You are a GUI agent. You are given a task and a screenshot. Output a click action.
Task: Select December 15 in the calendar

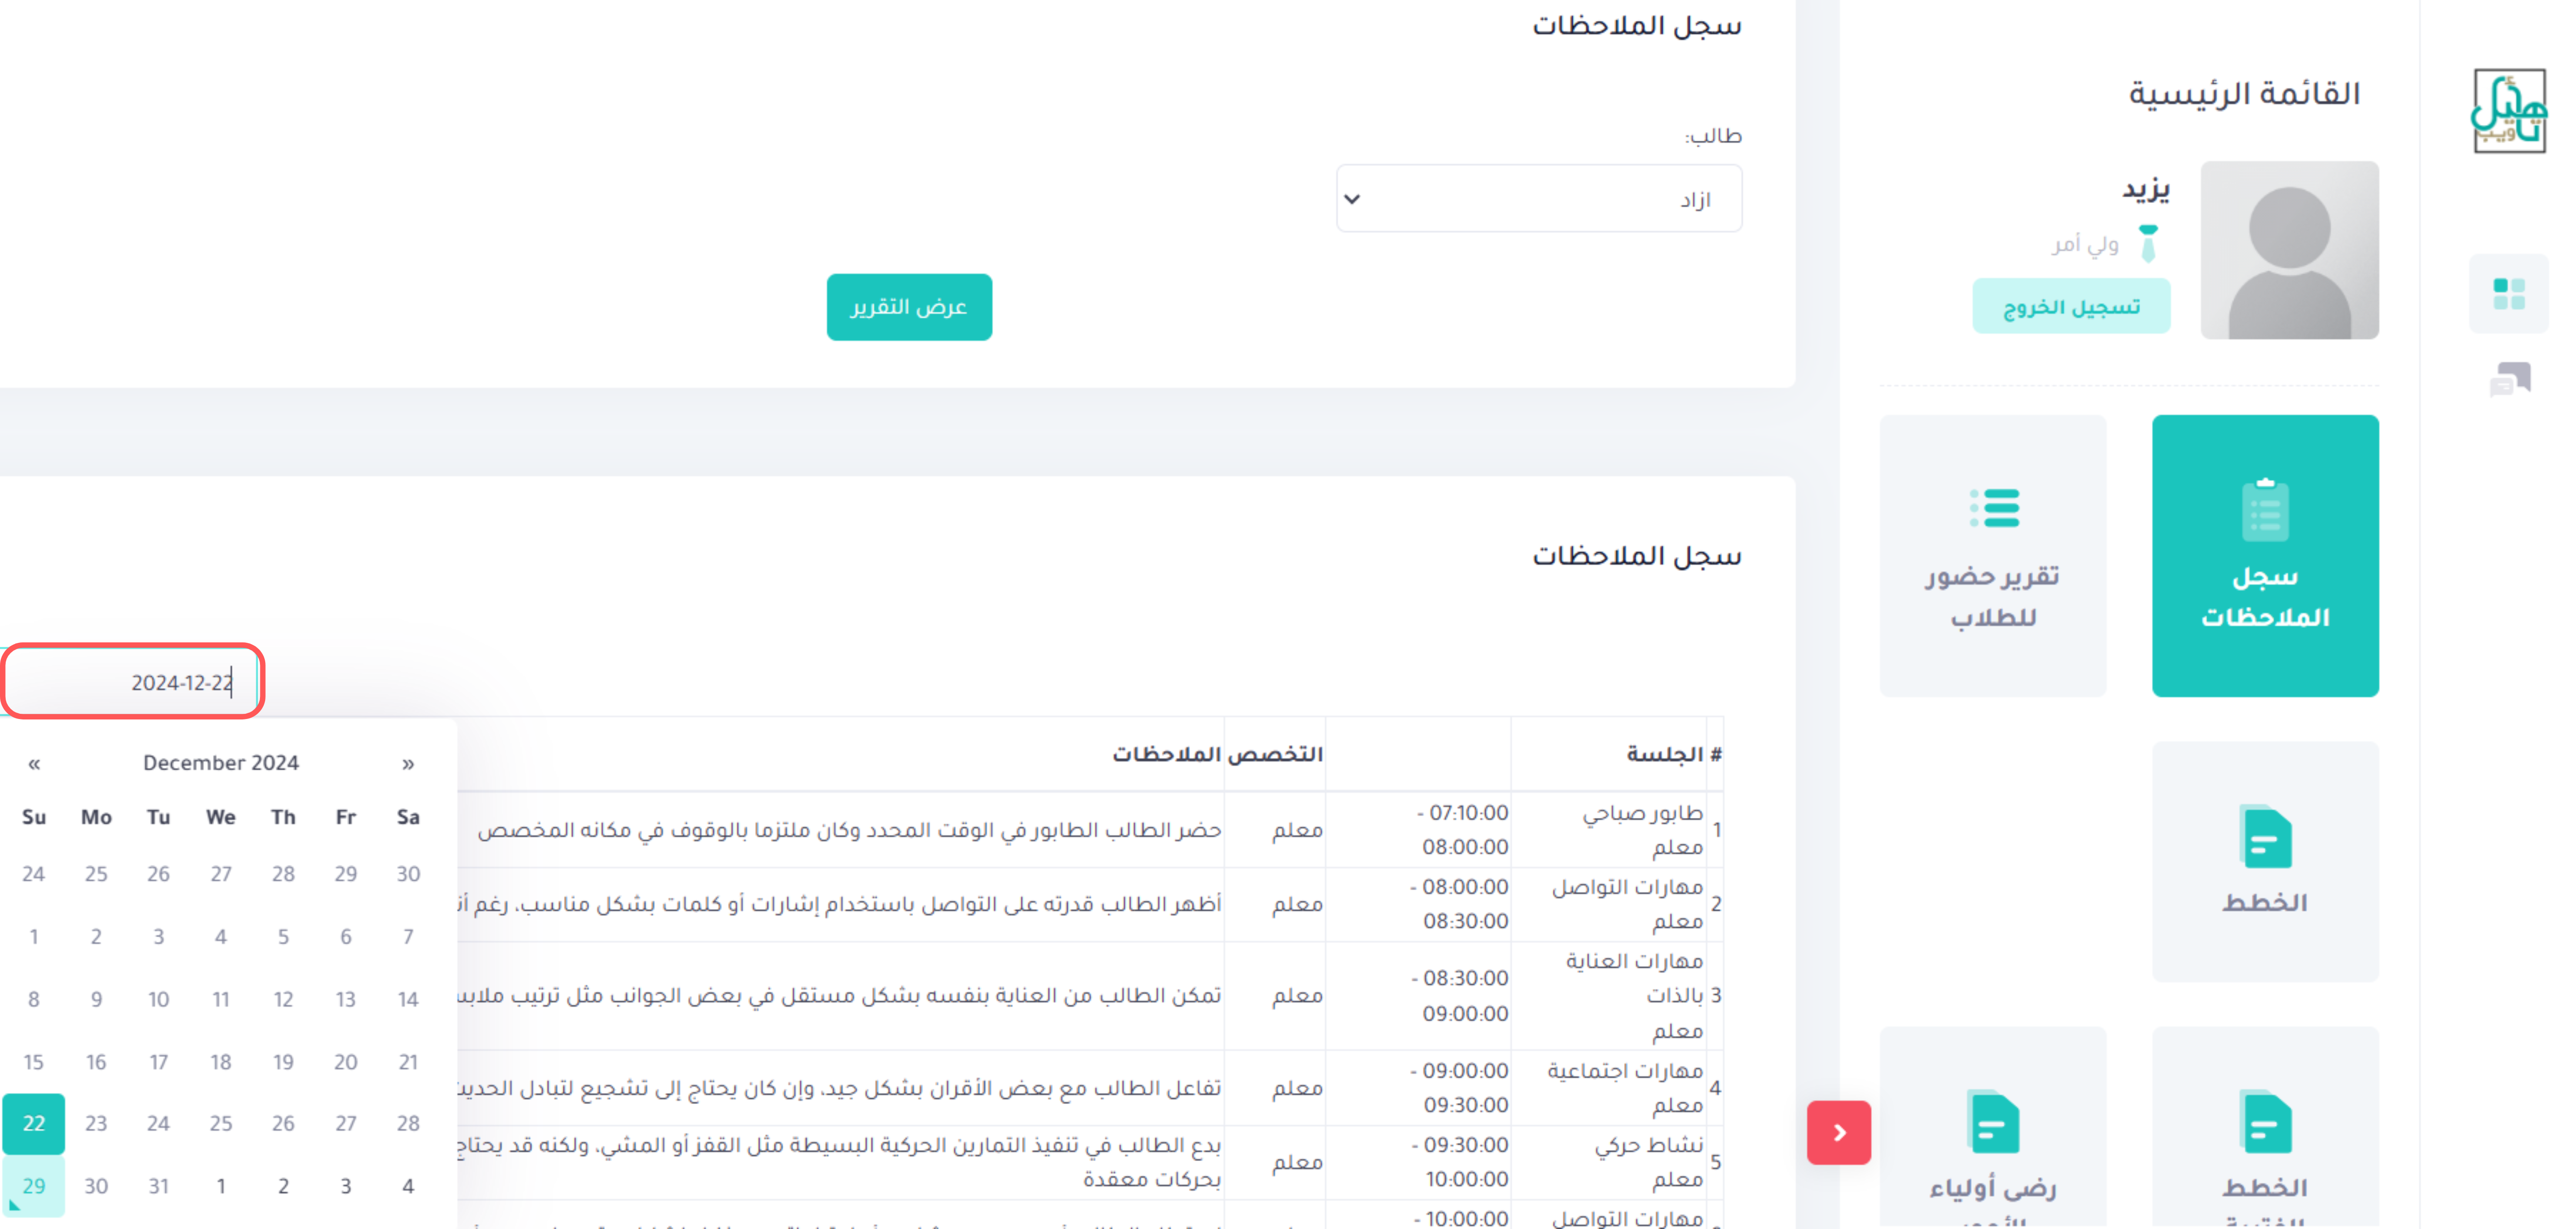point(34,1062)
